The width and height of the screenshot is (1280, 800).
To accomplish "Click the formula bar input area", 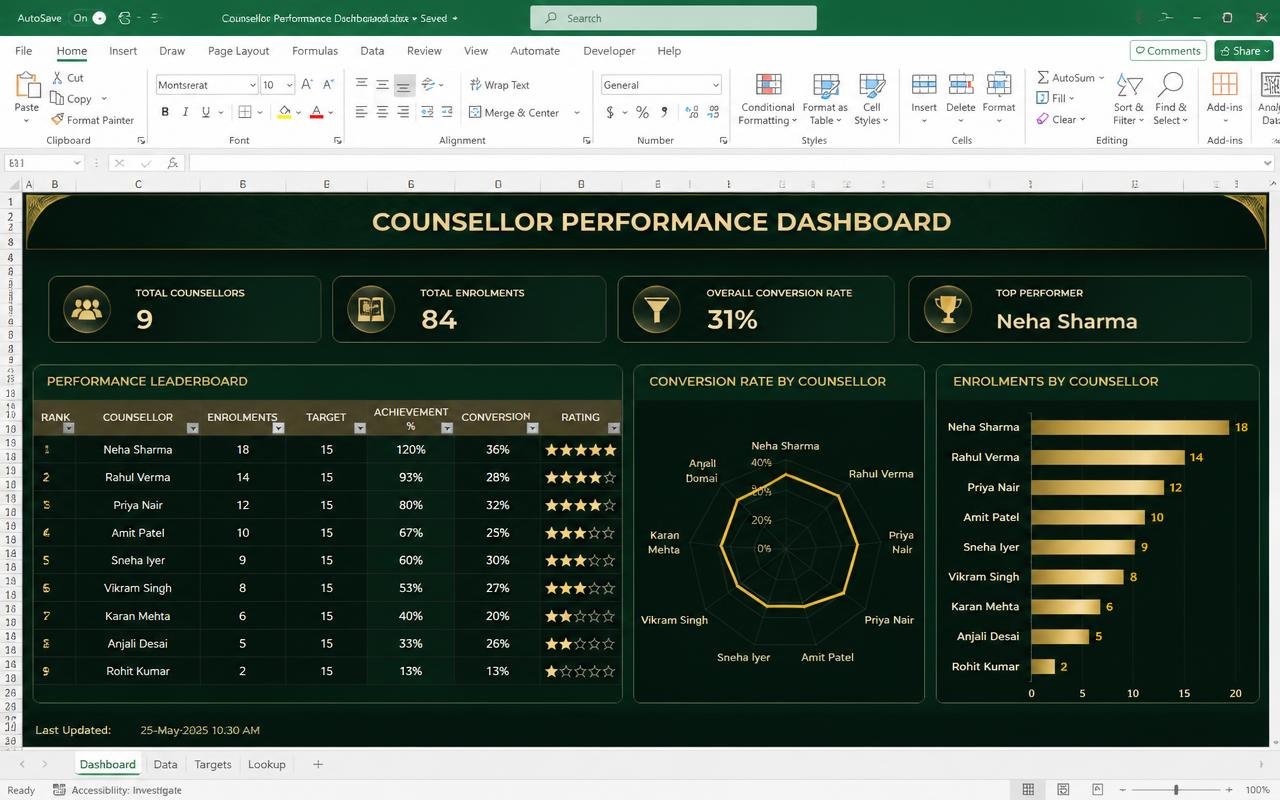I will [x=731, y=162].
